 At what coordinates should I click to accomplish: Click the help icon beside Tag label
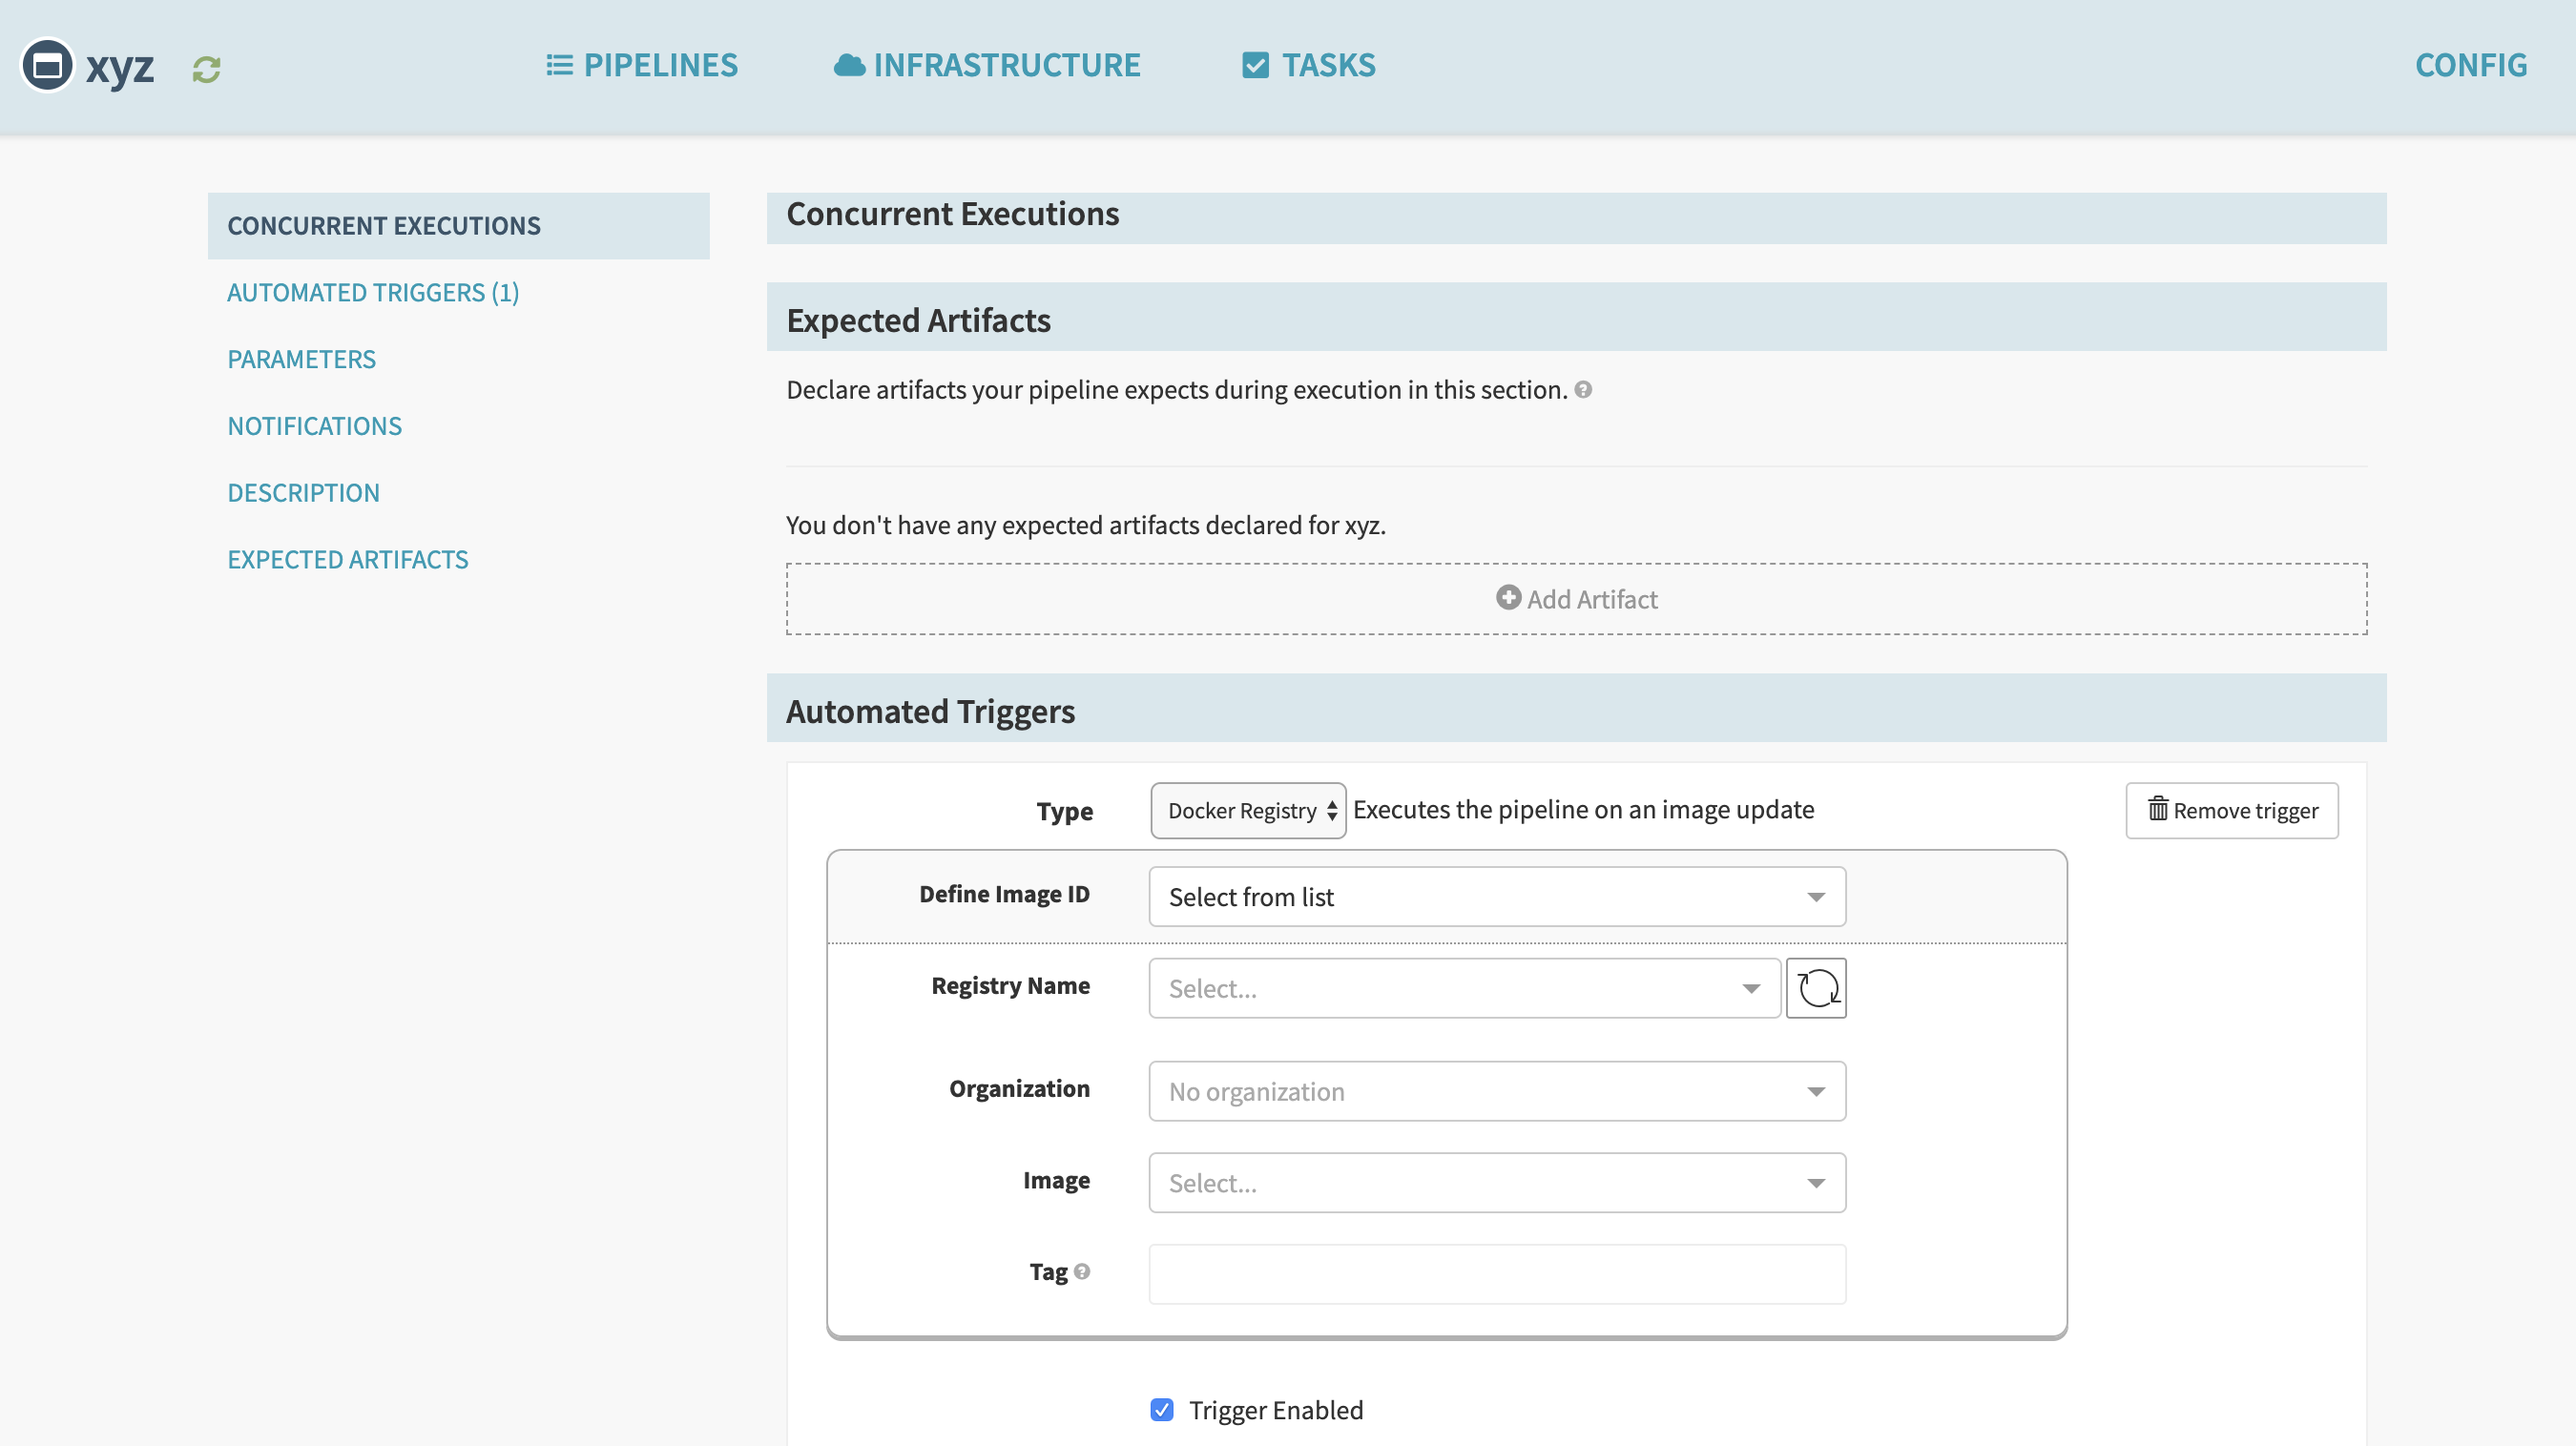coord(1082,1271)
